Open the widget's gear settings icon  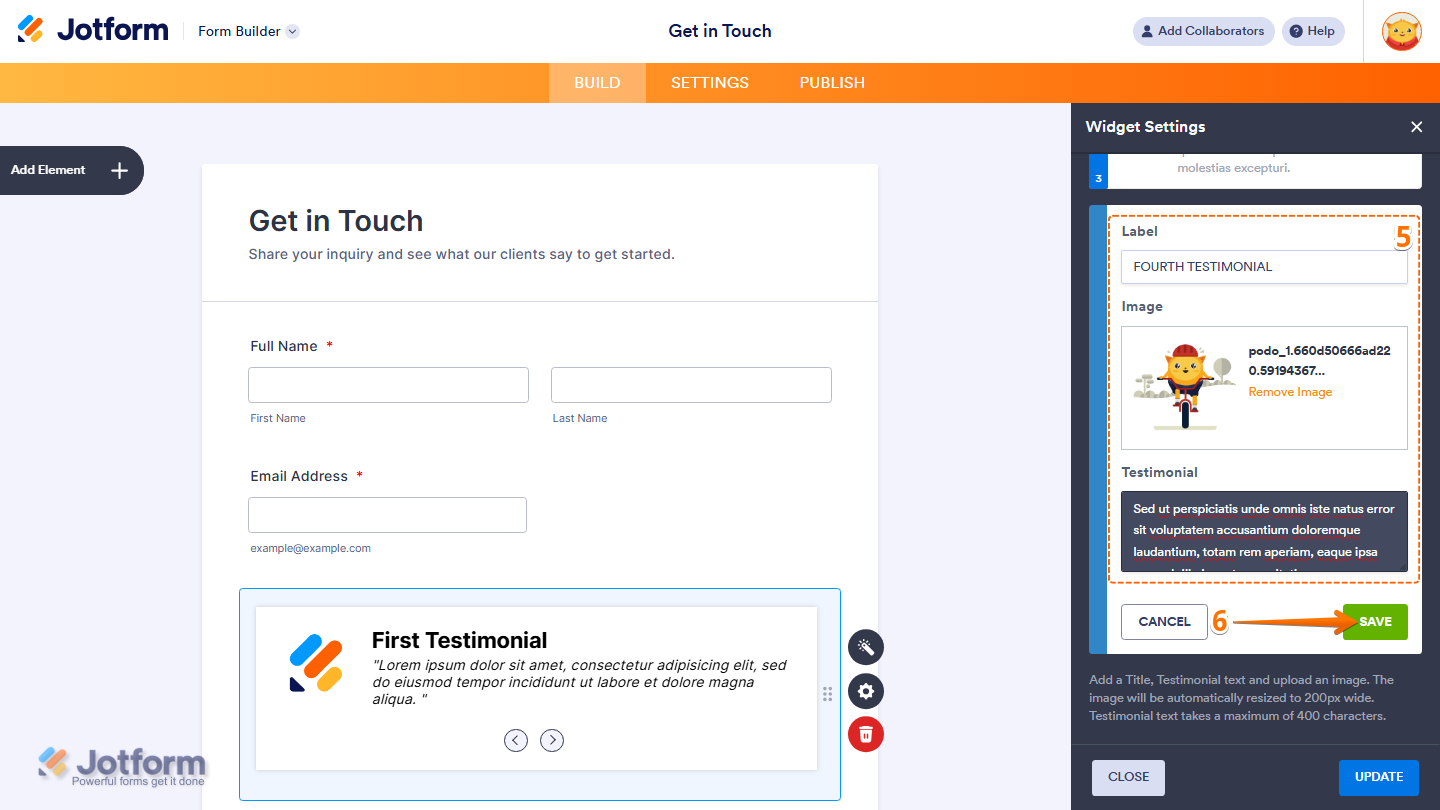tap(865, 691)
